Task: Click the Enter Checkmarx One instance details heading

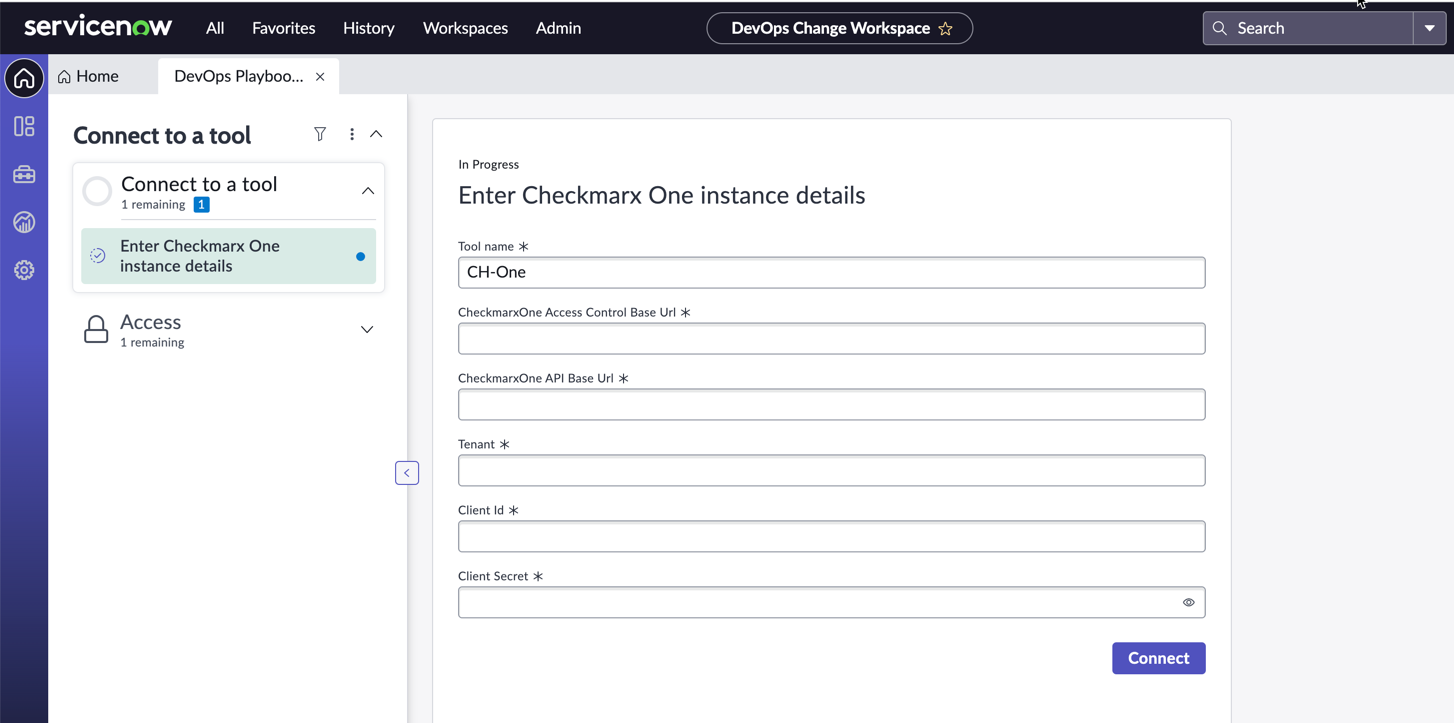Action: tap(661, 195)
